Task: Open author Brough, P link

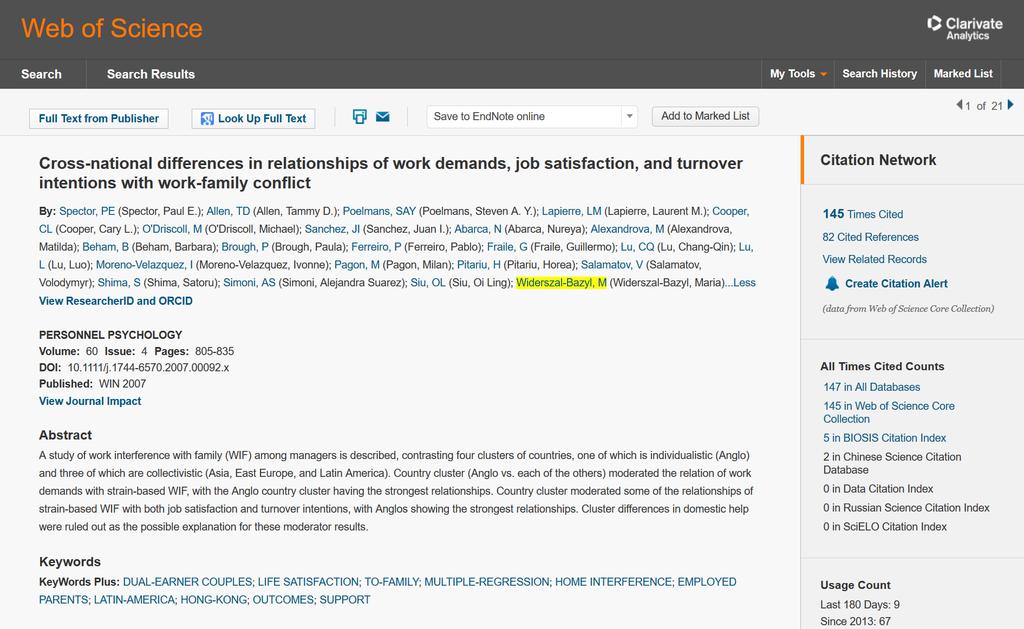Action: pos(245,247)
